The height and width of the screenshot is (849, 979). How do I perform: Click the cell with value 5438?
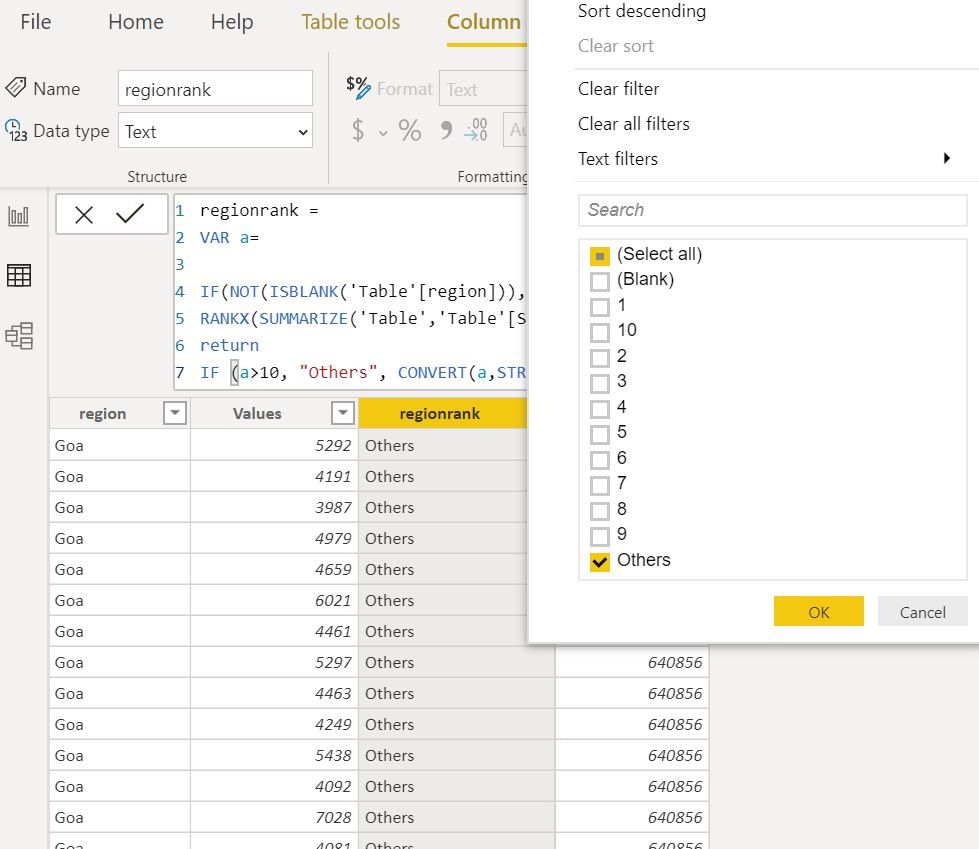point(274,755)
